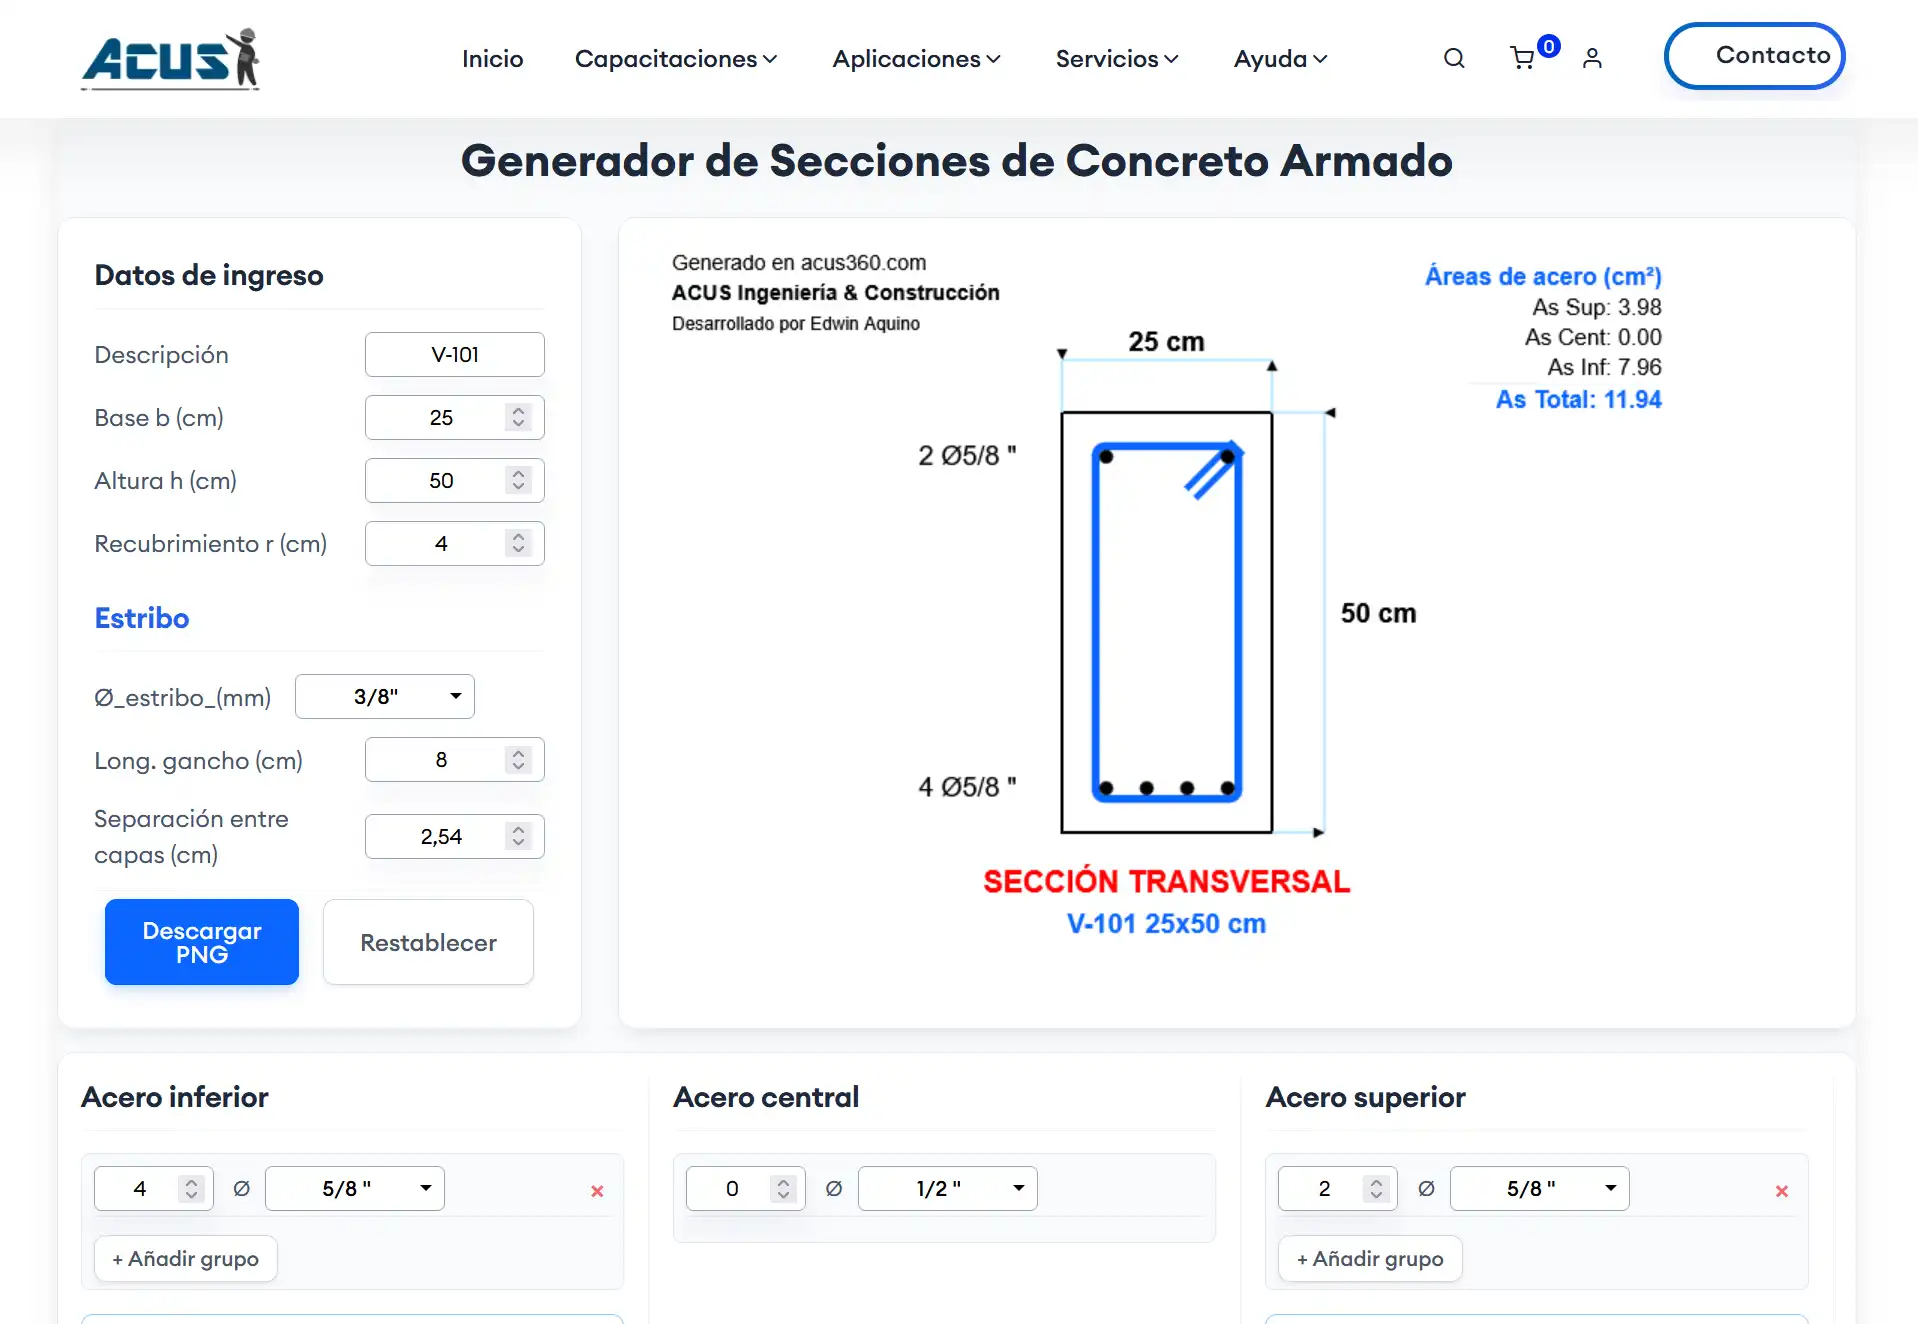Click the Recubrimiento r stepper arrows
This screenshot has width=1918, height=1324.
click(x=518, y=543)
